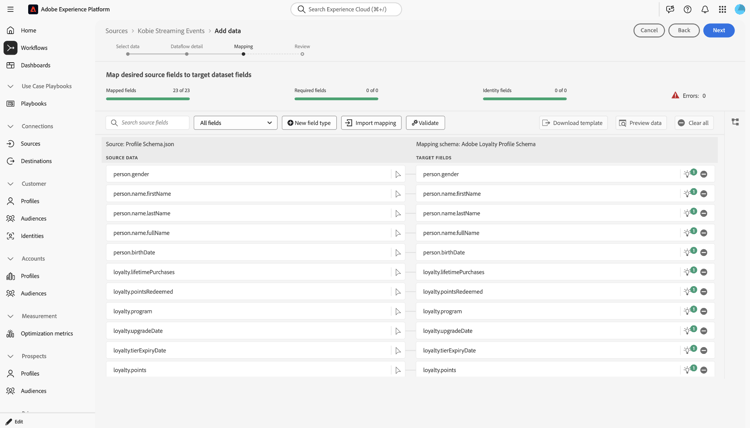Remove the loyalty.program mapping row

pos(704,311)
